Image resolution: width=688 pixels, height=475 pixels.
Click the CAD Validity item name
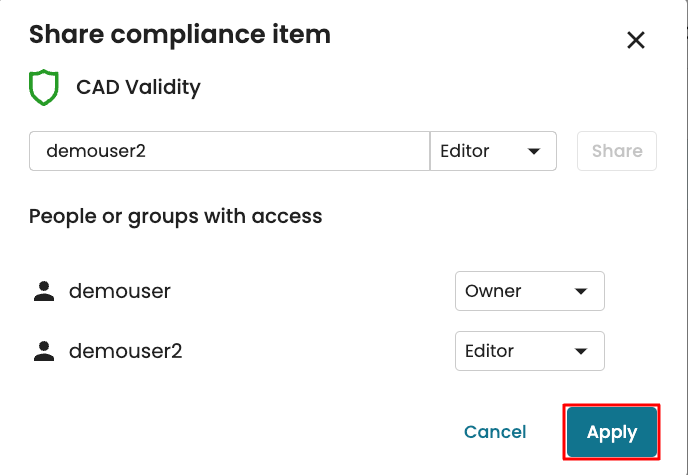139,88
